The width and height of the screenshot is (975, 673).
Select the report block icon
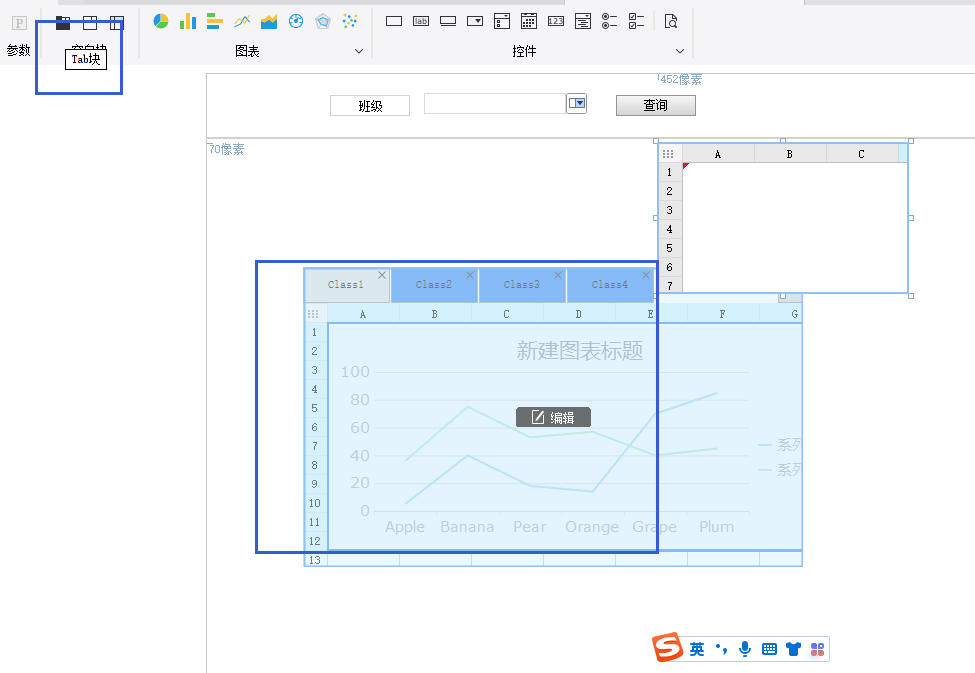click(x=117, y=23)
